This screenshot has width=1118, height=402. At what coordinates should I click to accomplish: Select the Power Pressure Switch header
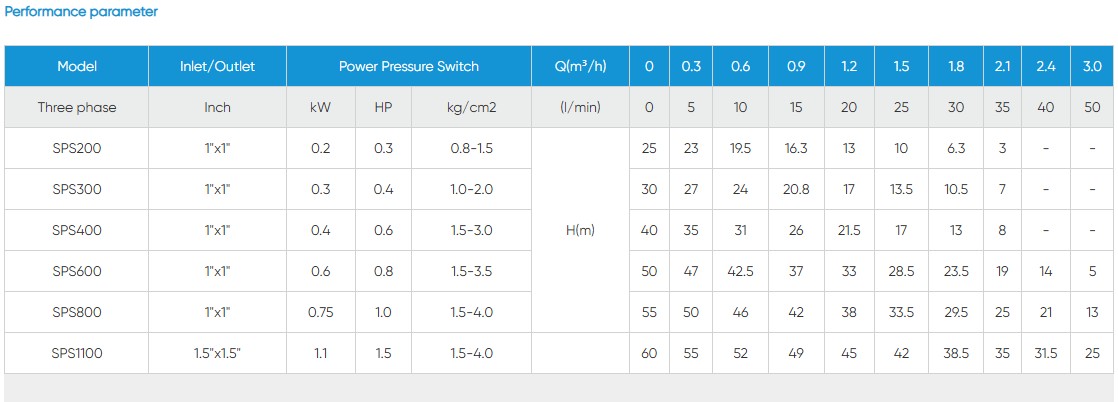coord(408,67)
